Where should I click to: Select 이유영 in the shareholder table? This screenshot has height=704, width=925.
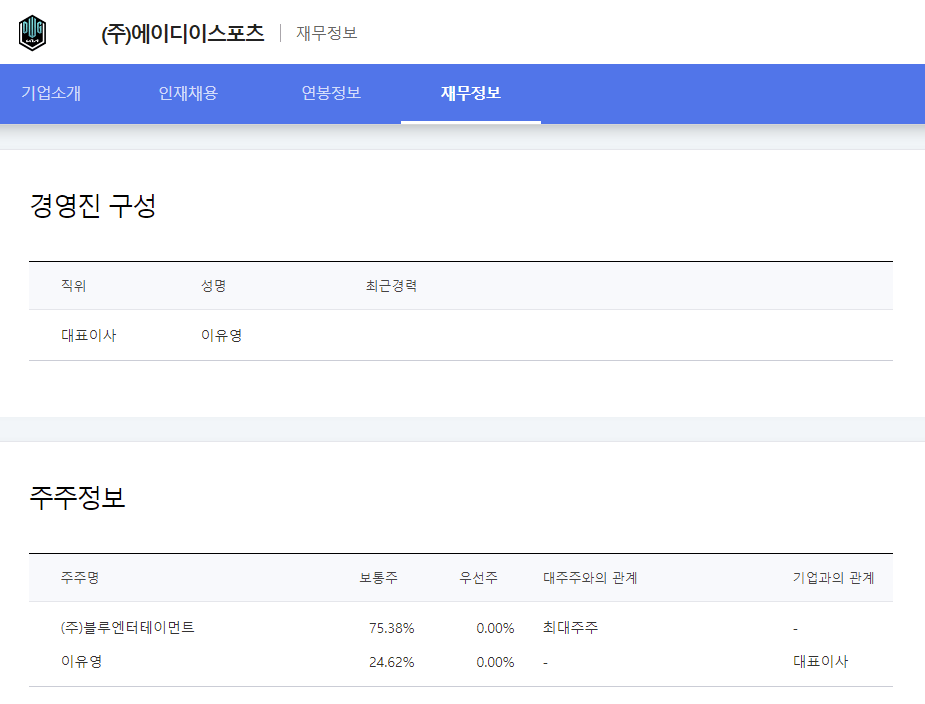pos(81,662)
